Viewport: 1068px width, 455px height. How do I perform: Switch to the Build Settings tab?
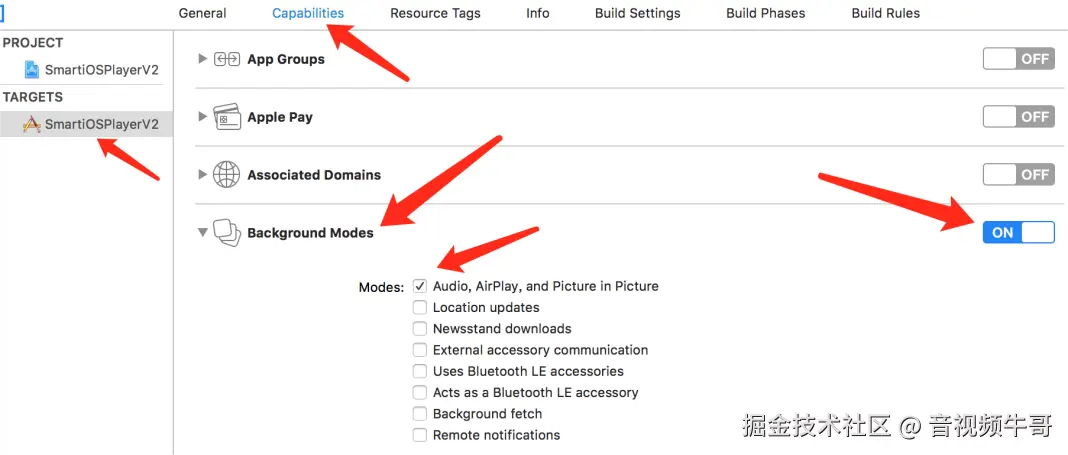(637, 13)
